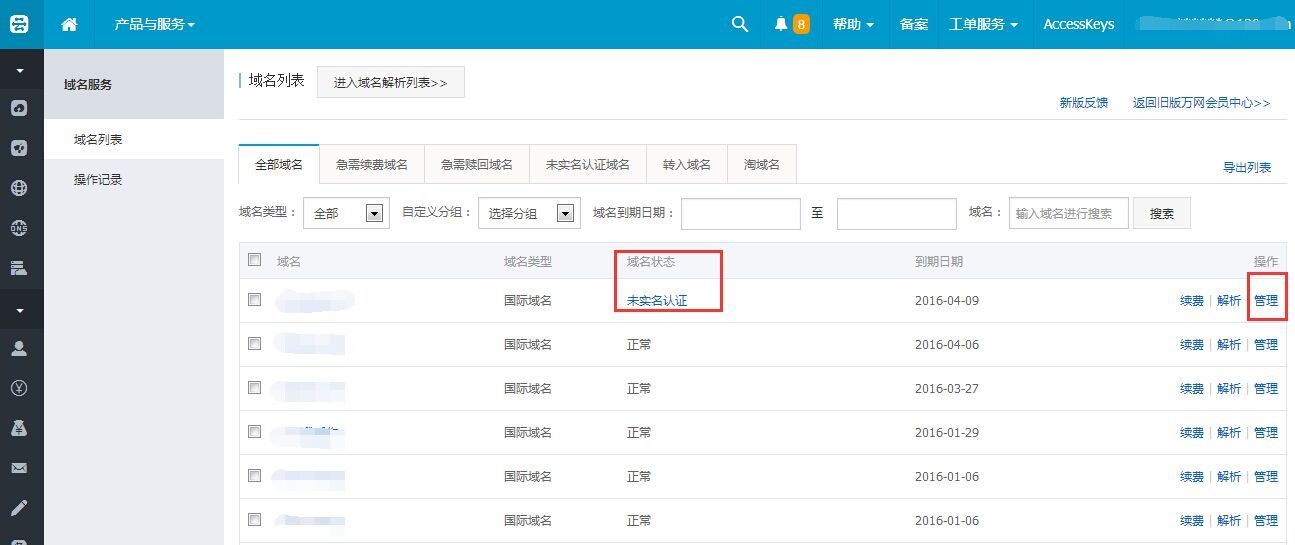The width and height of the screenshot is (1295, 545).
Task: Click the home icon in top bar
Action: click(x=69, y=24)
